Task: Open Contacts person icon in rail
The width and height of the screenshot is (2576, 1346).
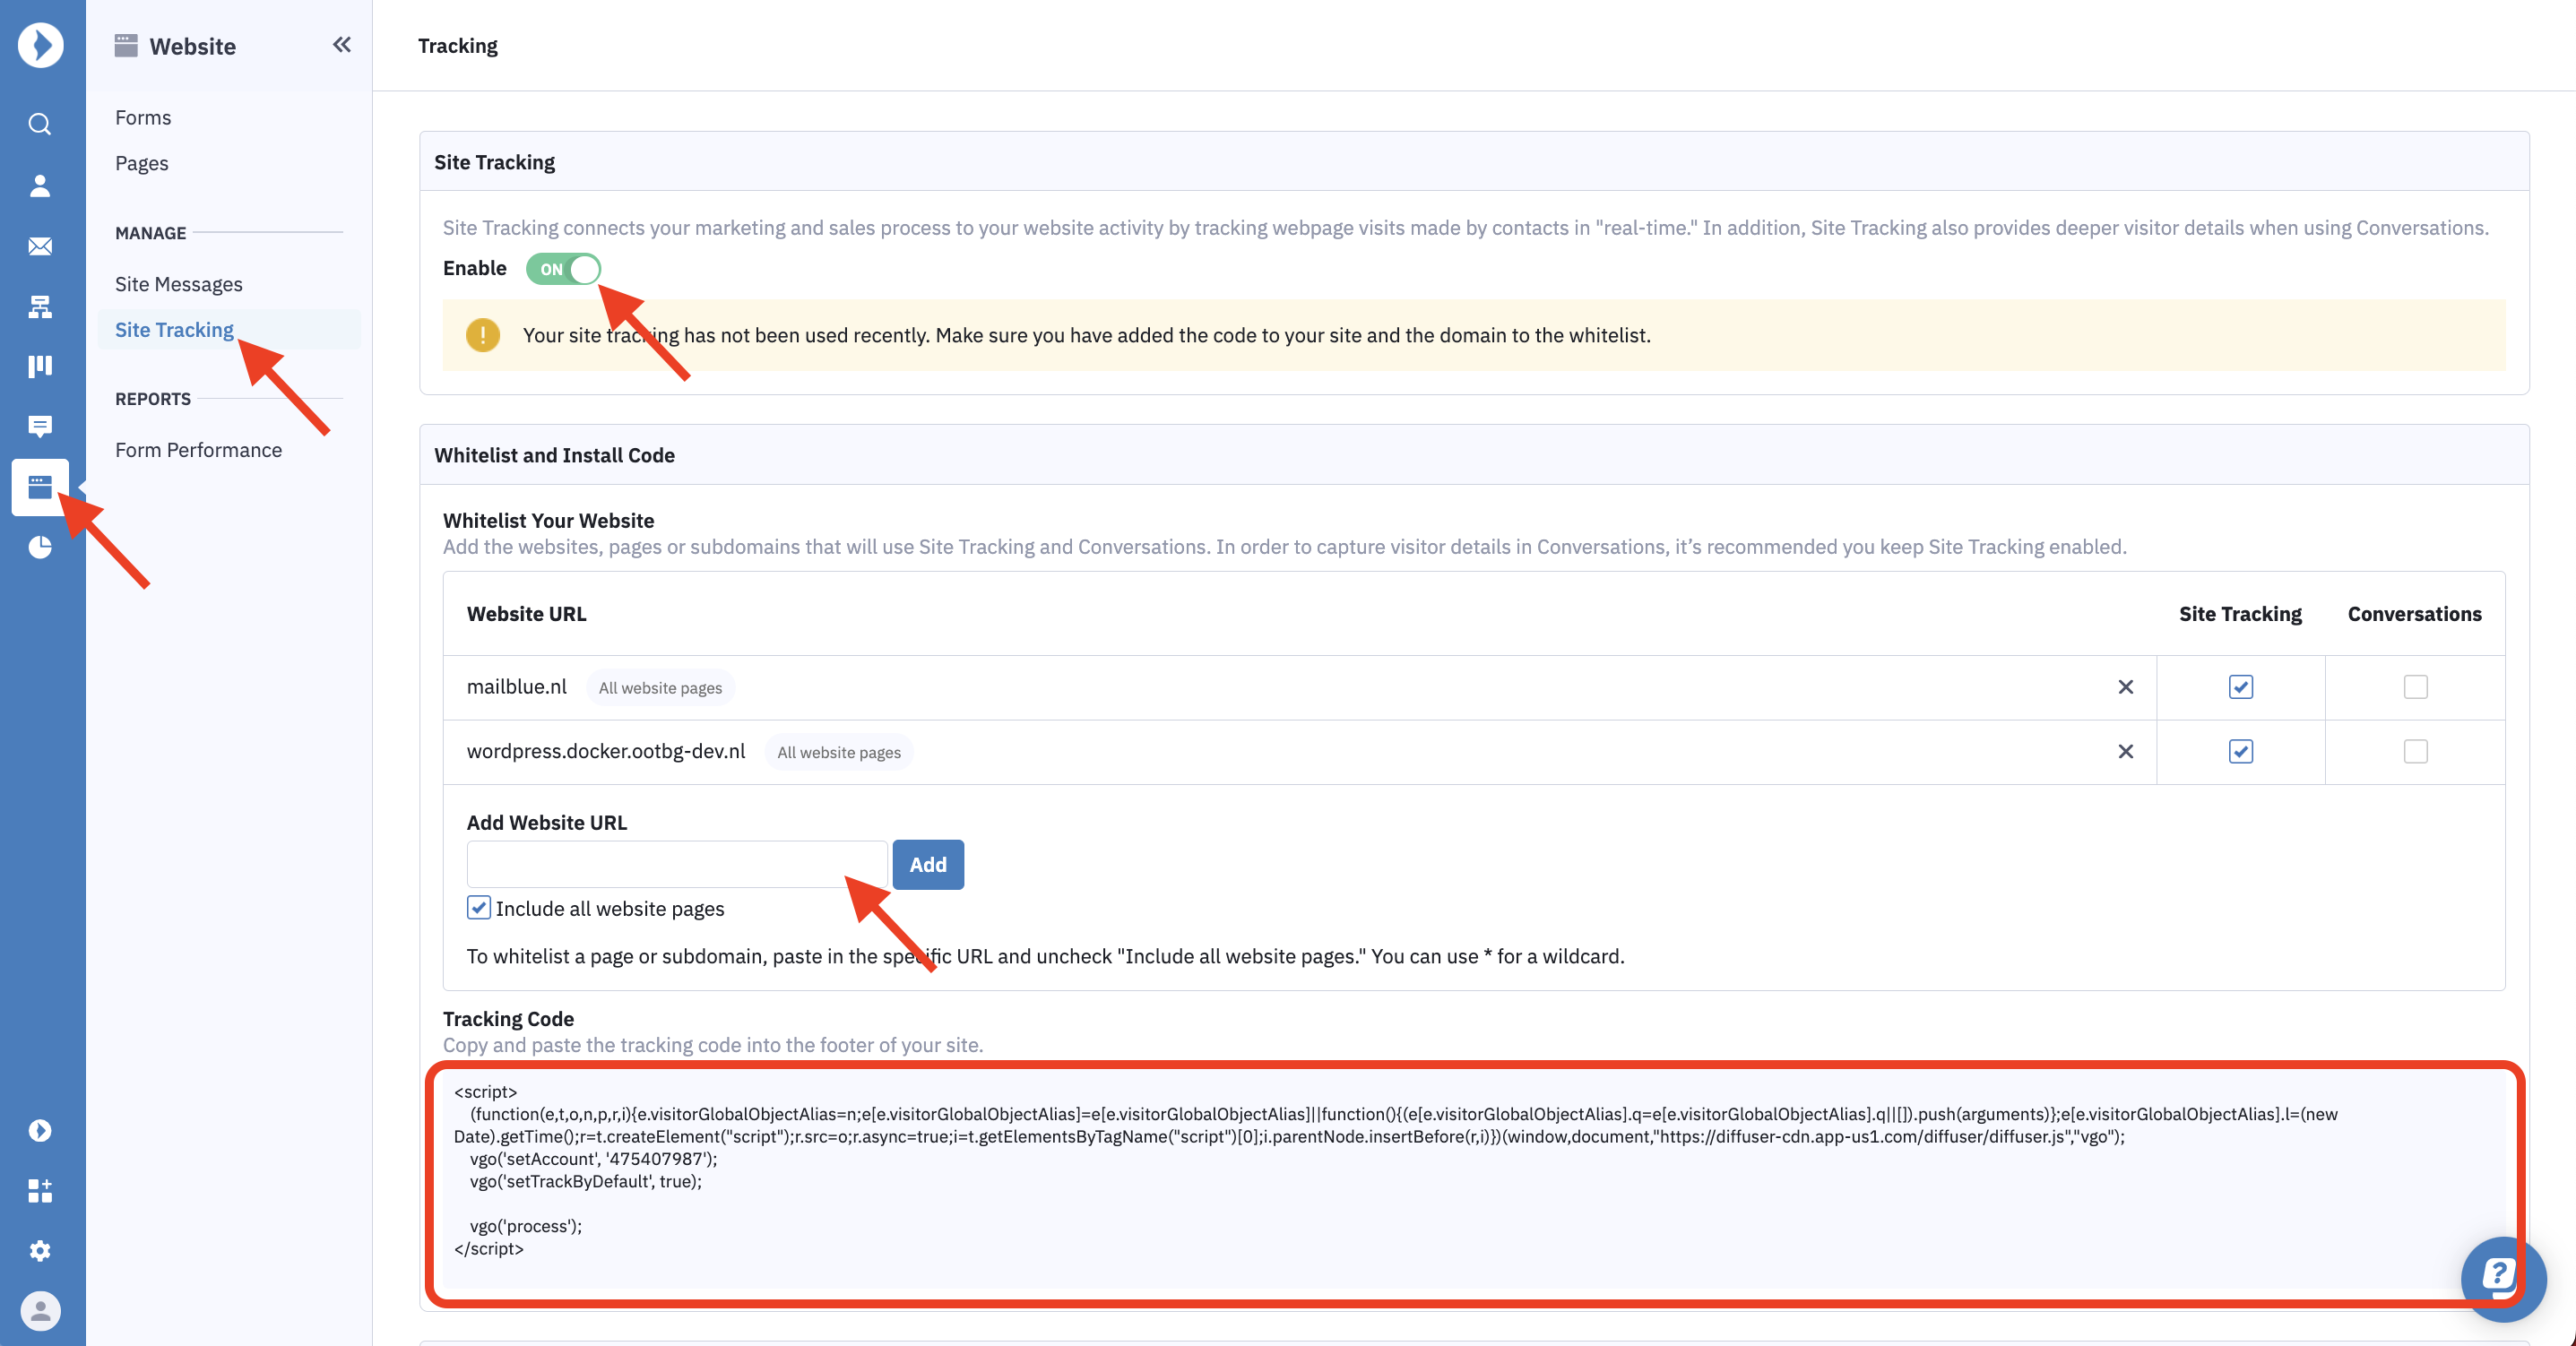Action: tap(40, 185)
